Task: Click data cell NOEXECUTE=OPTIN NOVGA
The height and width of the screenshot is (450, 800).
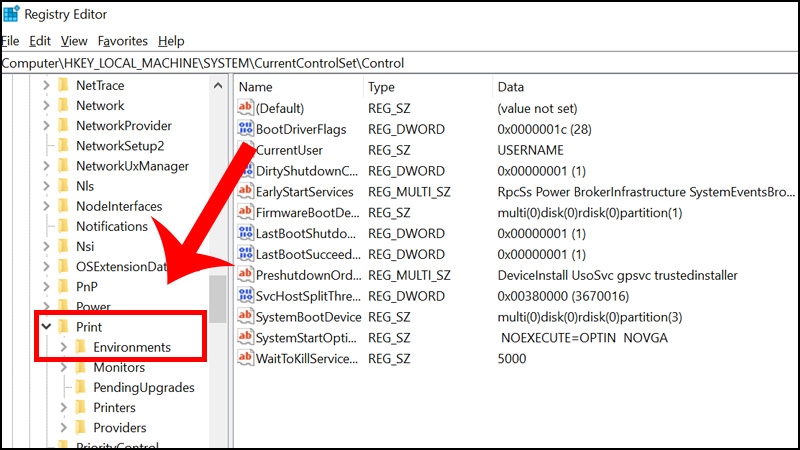Action: click(584, 337)
